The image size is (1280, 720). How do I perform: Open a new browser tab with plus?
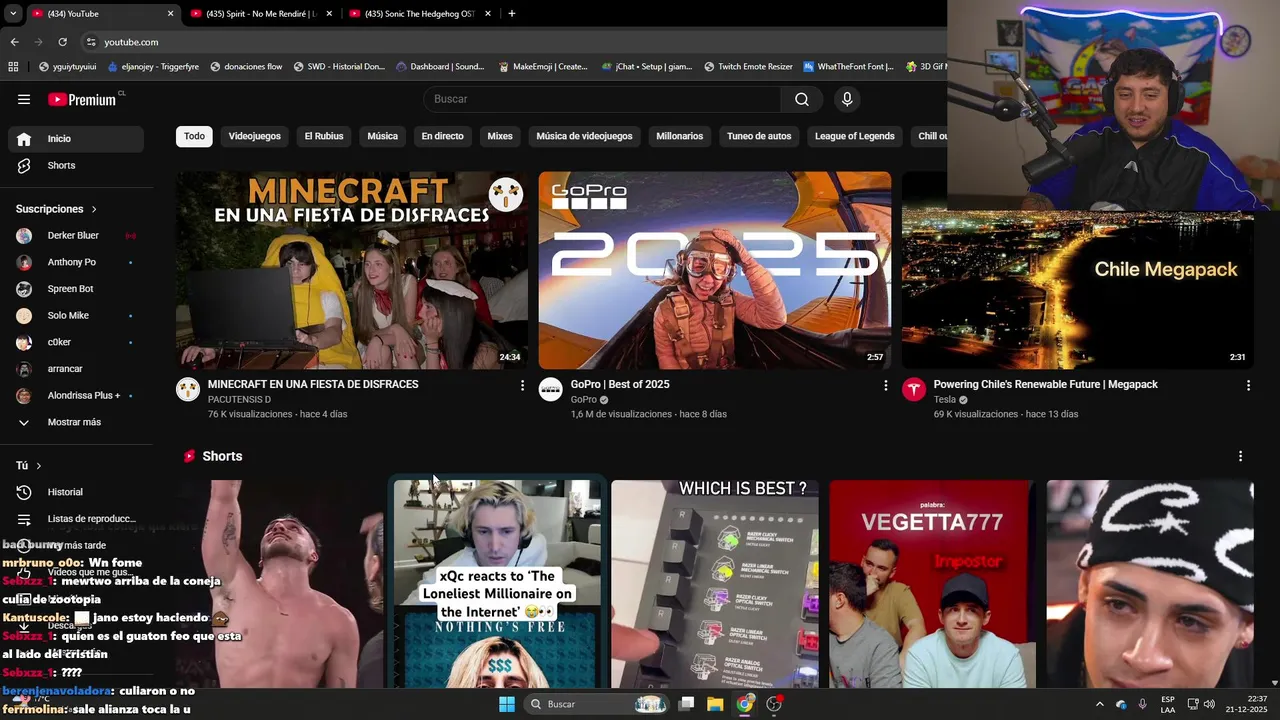(512, 14)
